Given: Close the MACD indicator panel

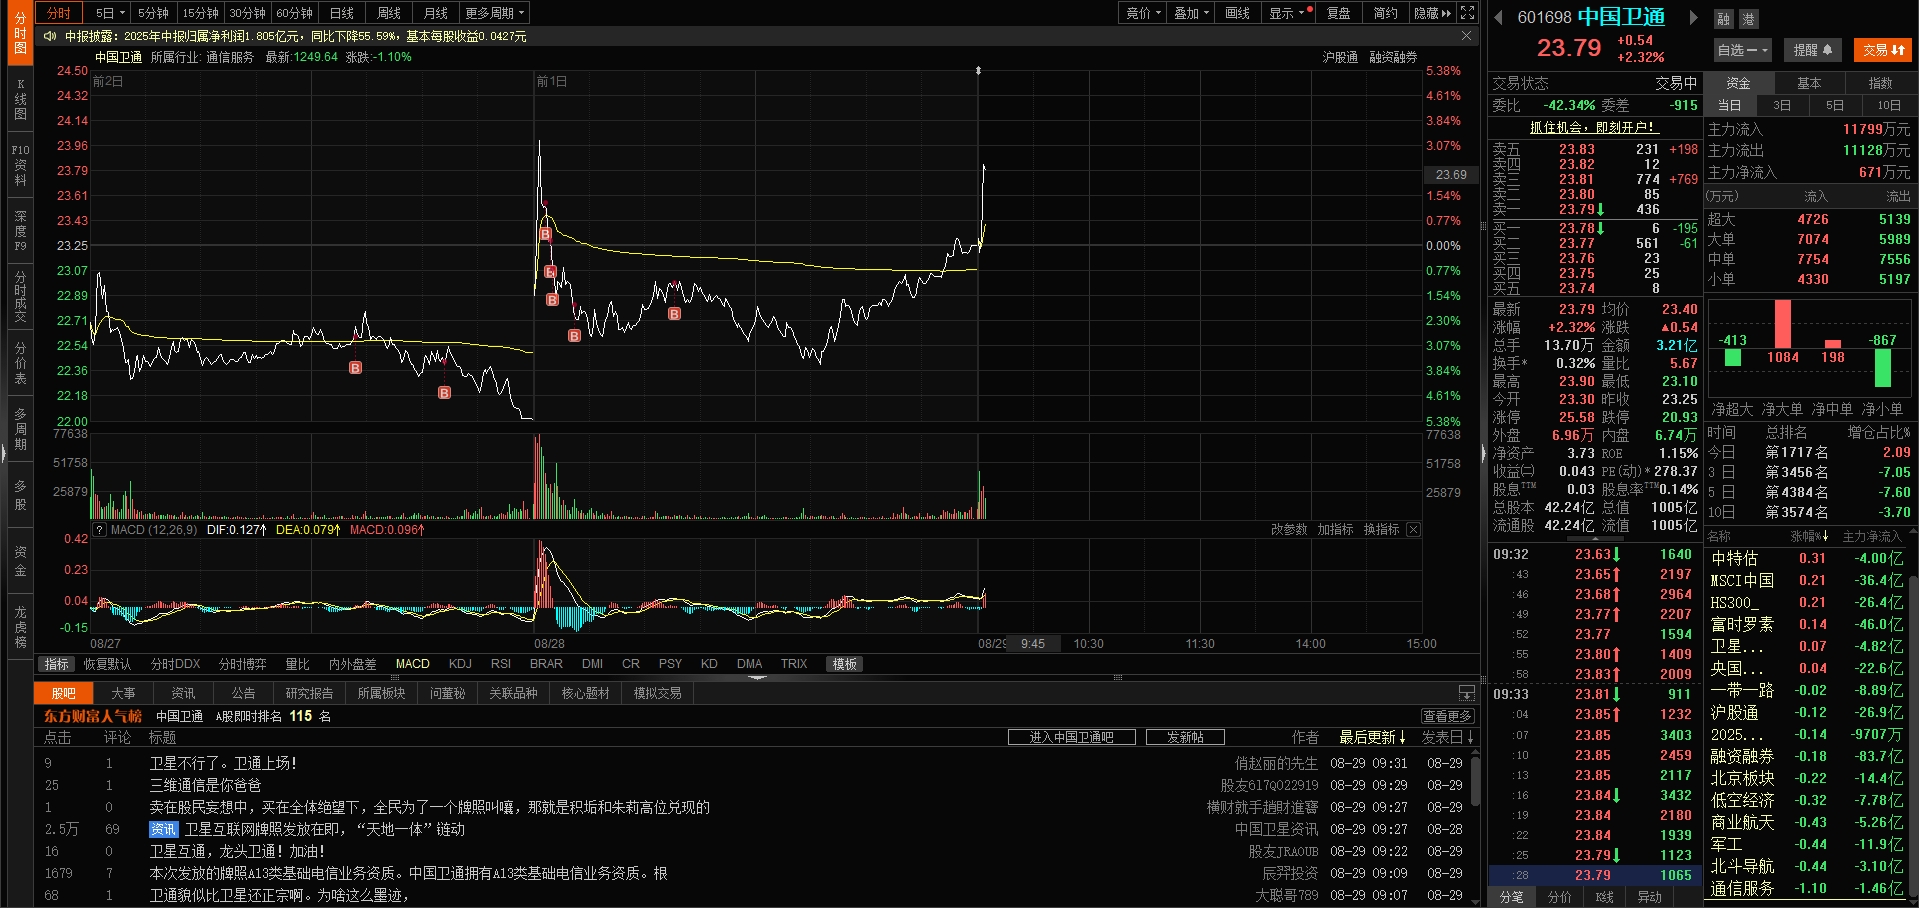Looking at the screenshot, I should (x=1413, y=530).
